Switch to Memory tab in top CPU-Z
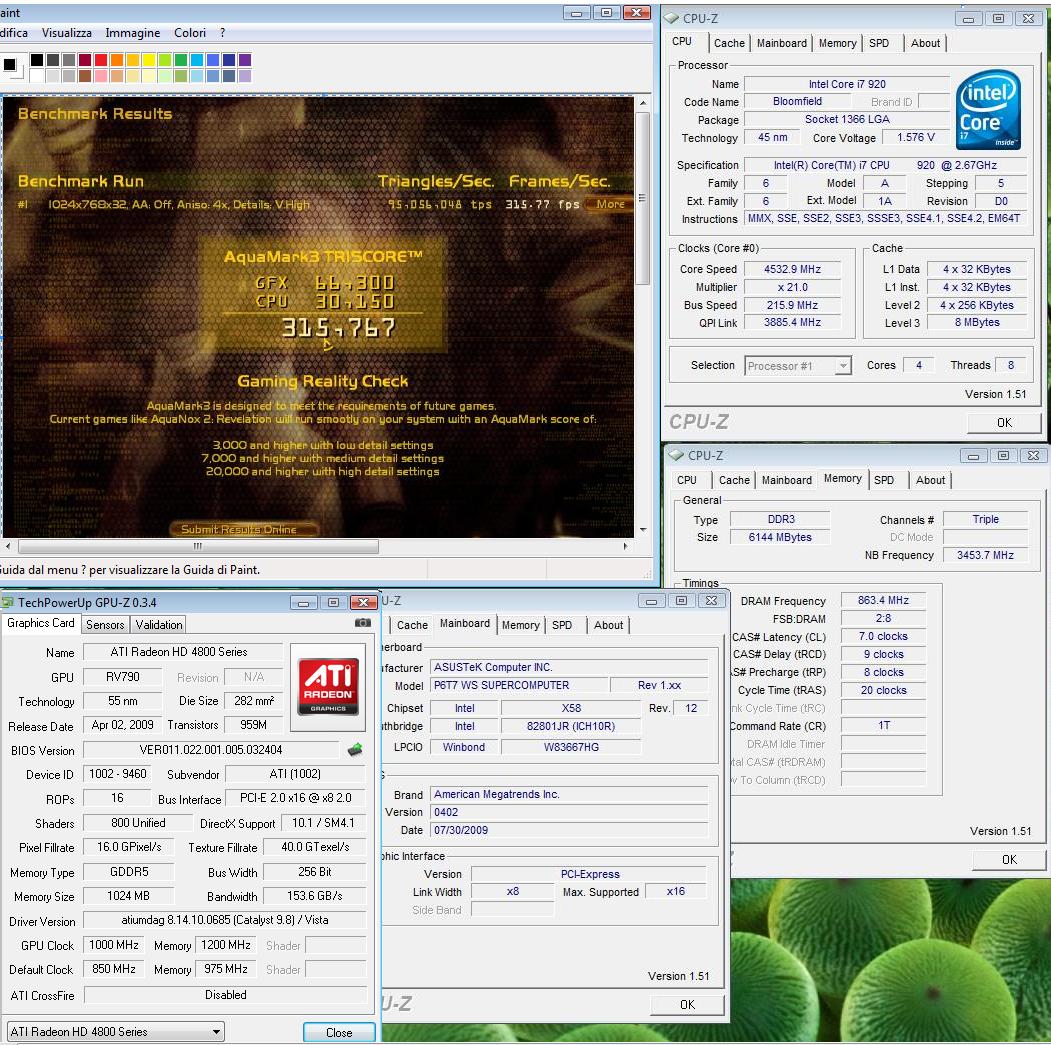This screenshot has height=1045, width=1051. [x=837, y=43]
